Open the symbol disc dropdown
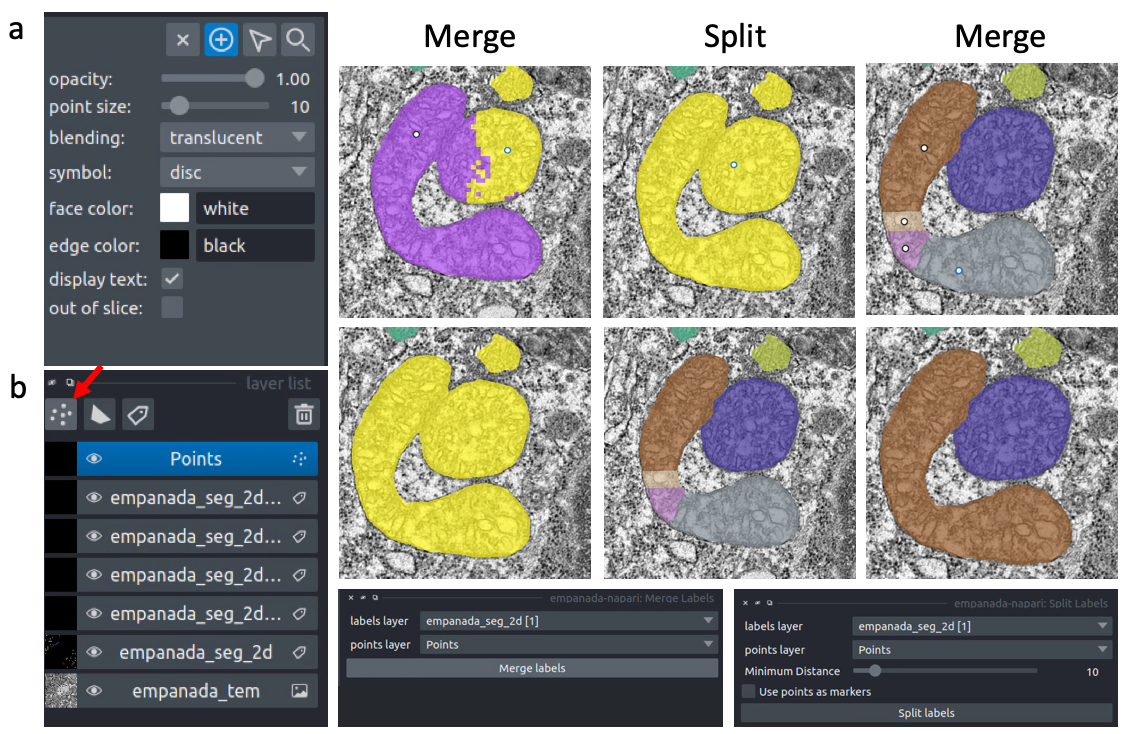 237,173
